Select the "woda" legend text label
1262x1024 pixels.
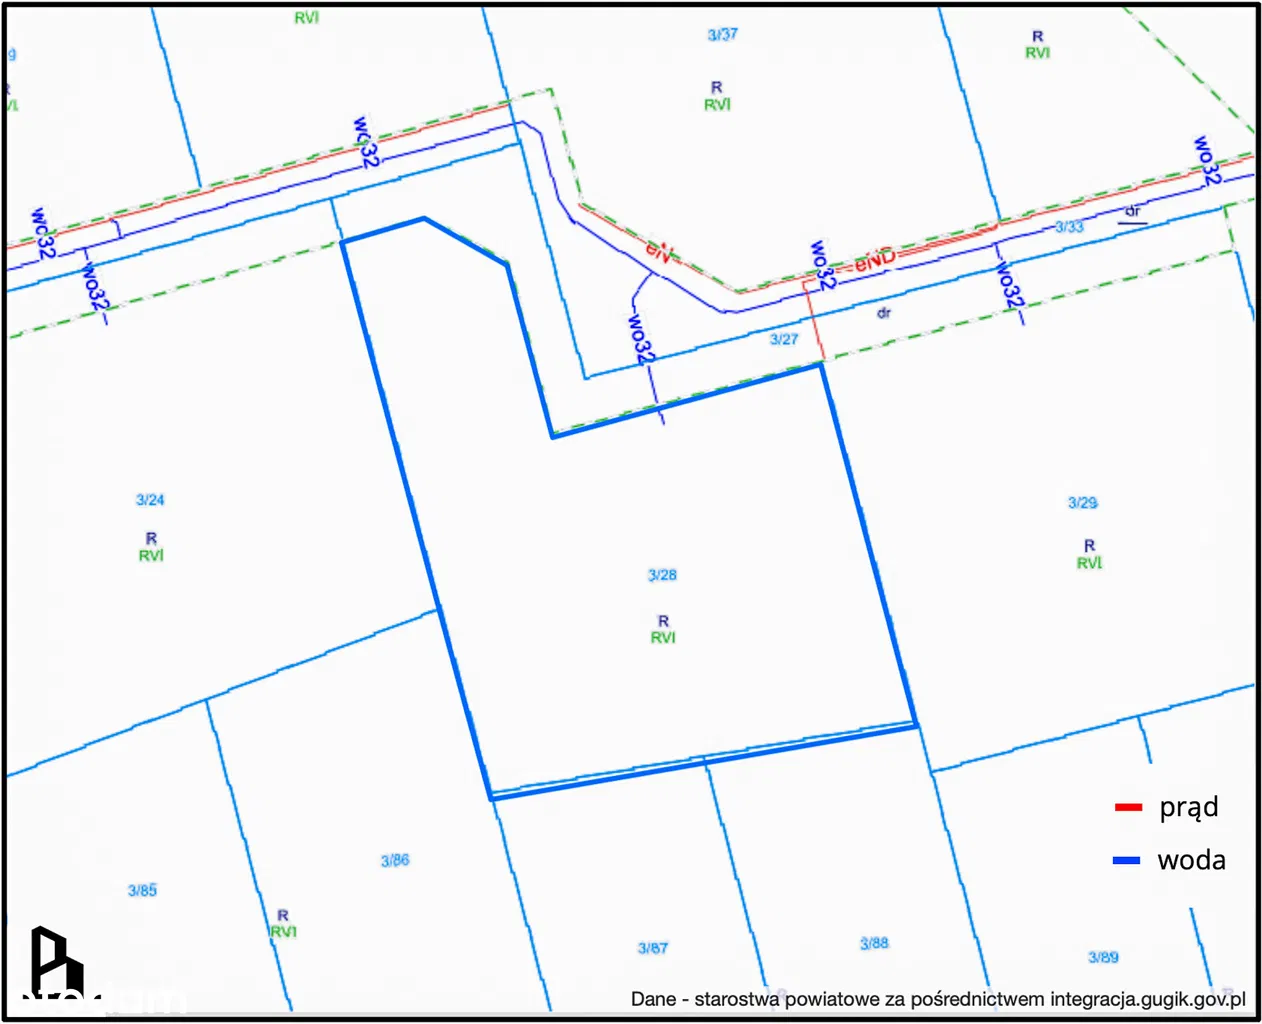click(x=1191, y=860)
